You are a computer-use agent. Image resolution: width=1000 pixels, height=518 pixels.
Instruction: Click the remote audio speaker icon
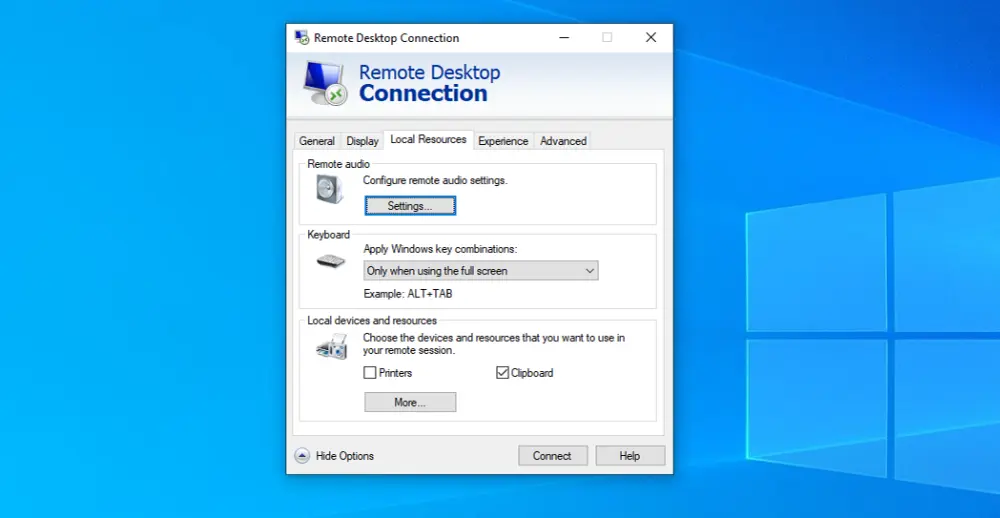point(329,189)
